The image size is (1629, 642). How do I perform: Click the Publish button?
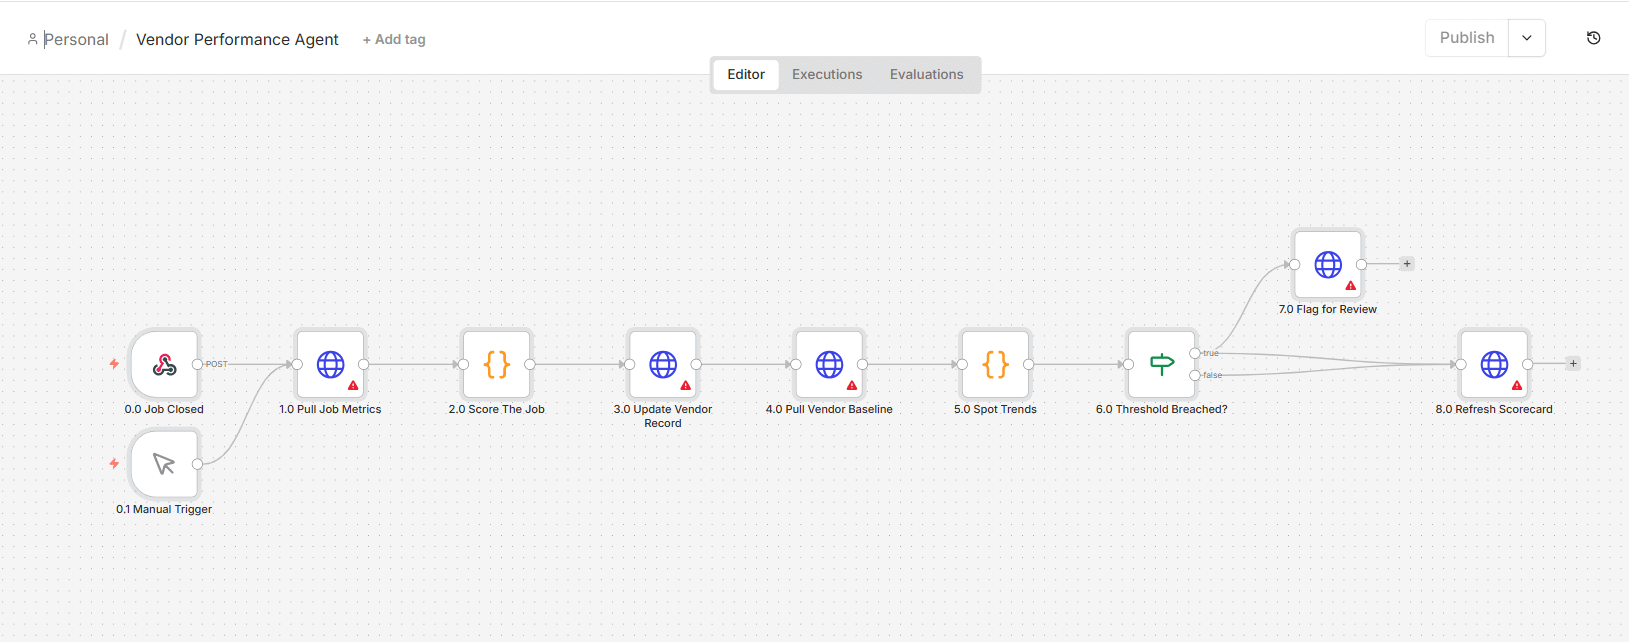(x=1467, y=38)
